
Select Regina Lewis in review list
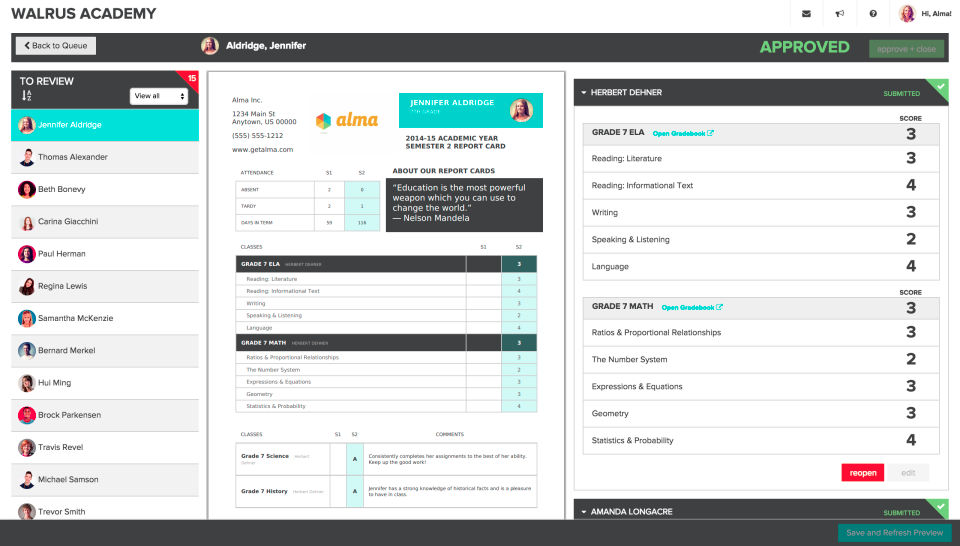pos(105,286)
